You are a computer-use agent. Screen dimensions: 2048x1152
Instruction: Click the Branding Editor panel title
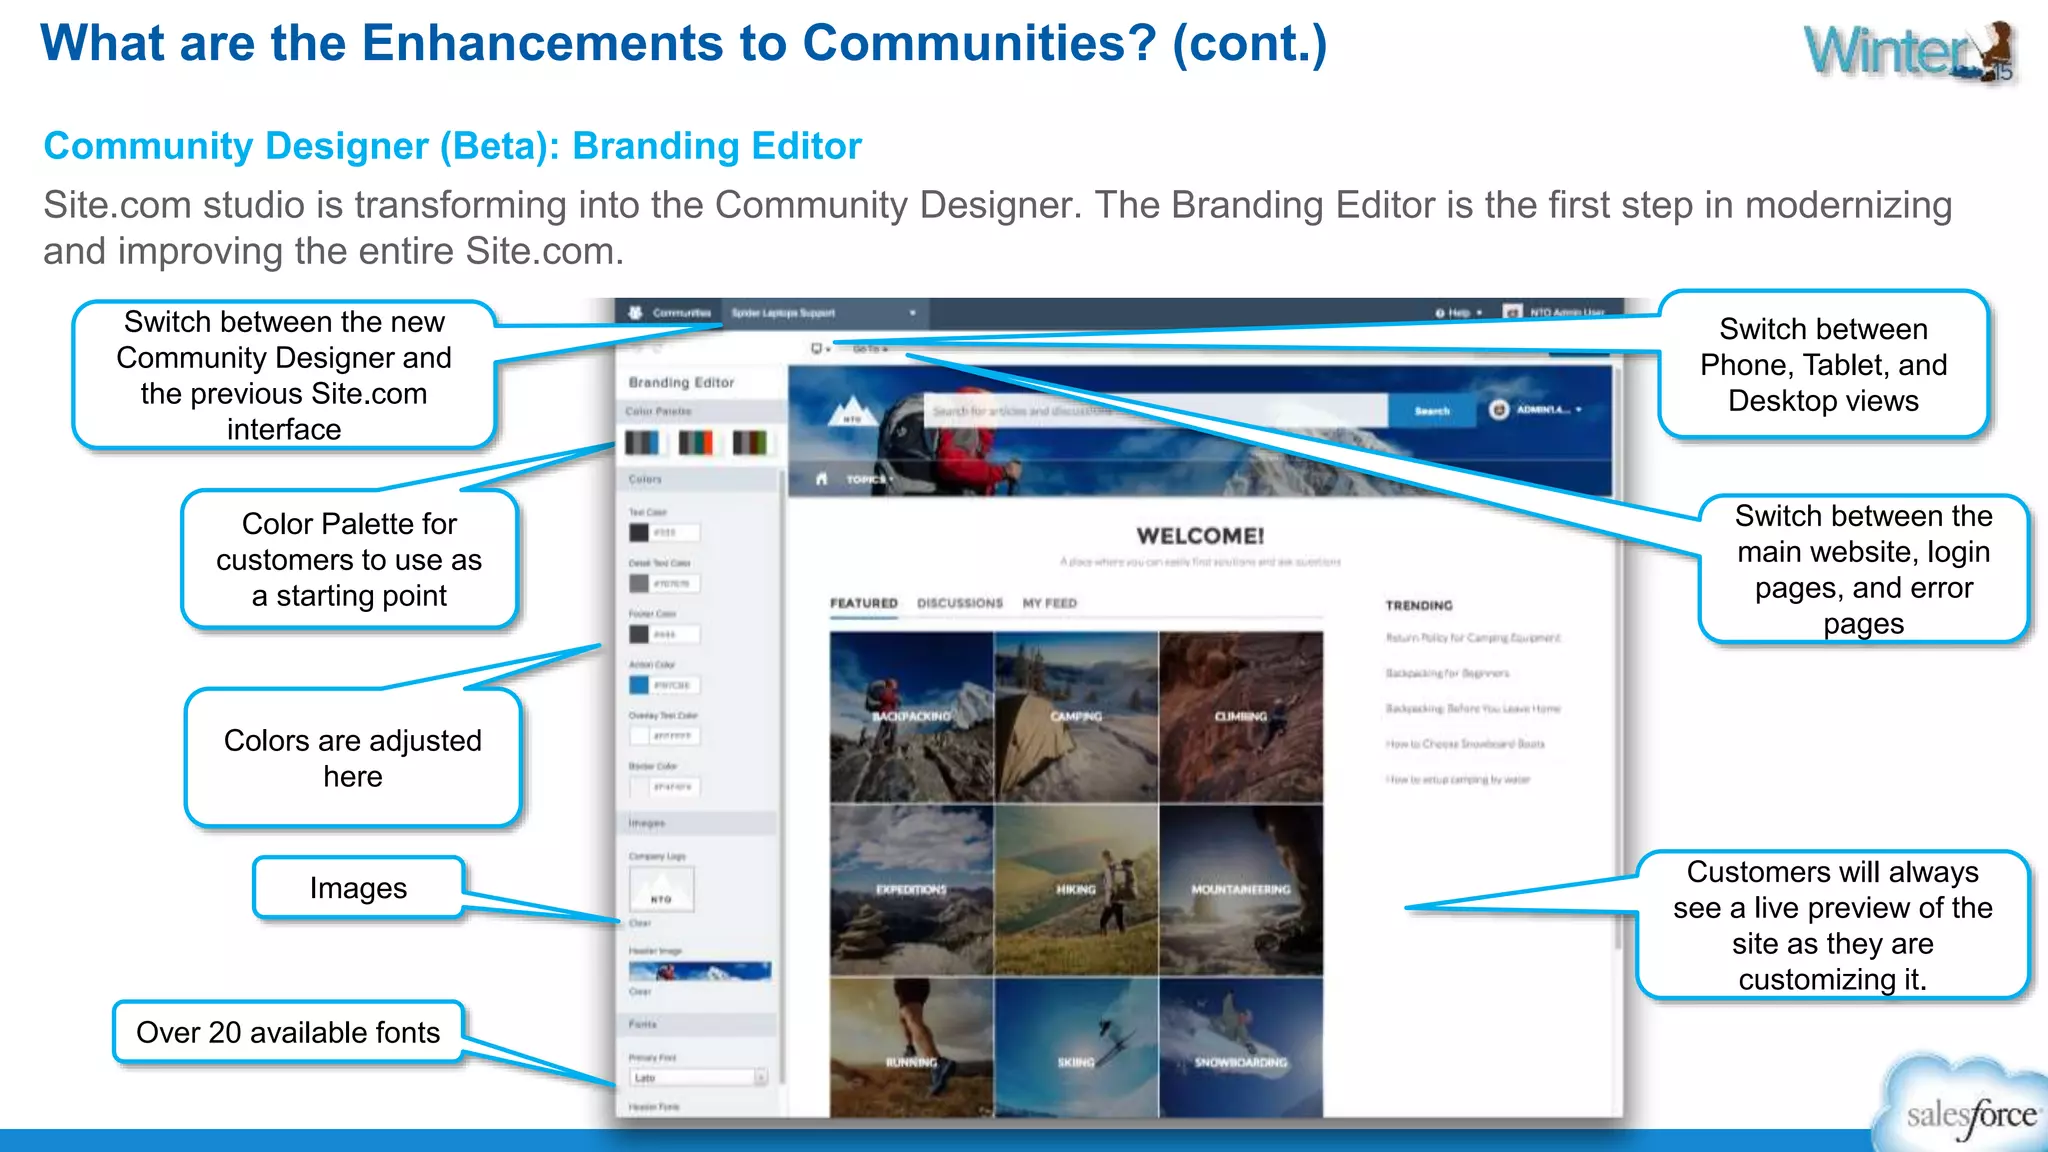[x=681, y=382]
